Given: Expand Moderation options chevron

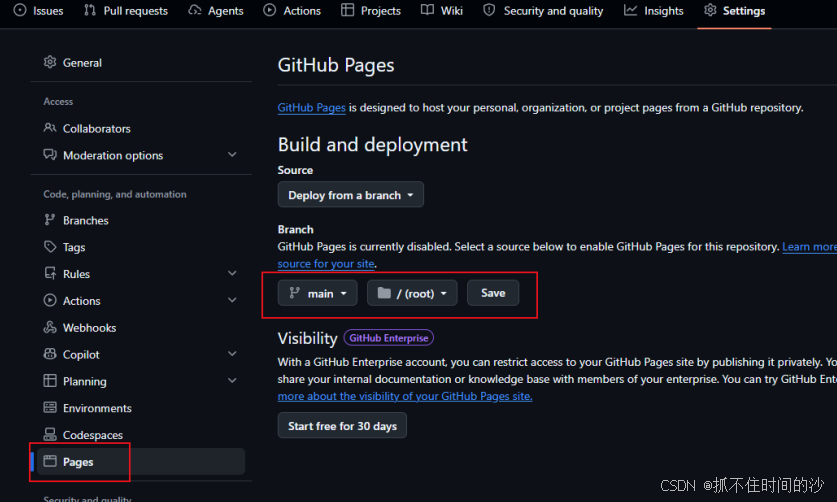Looking at the screenshot, I should click(232, 155).
